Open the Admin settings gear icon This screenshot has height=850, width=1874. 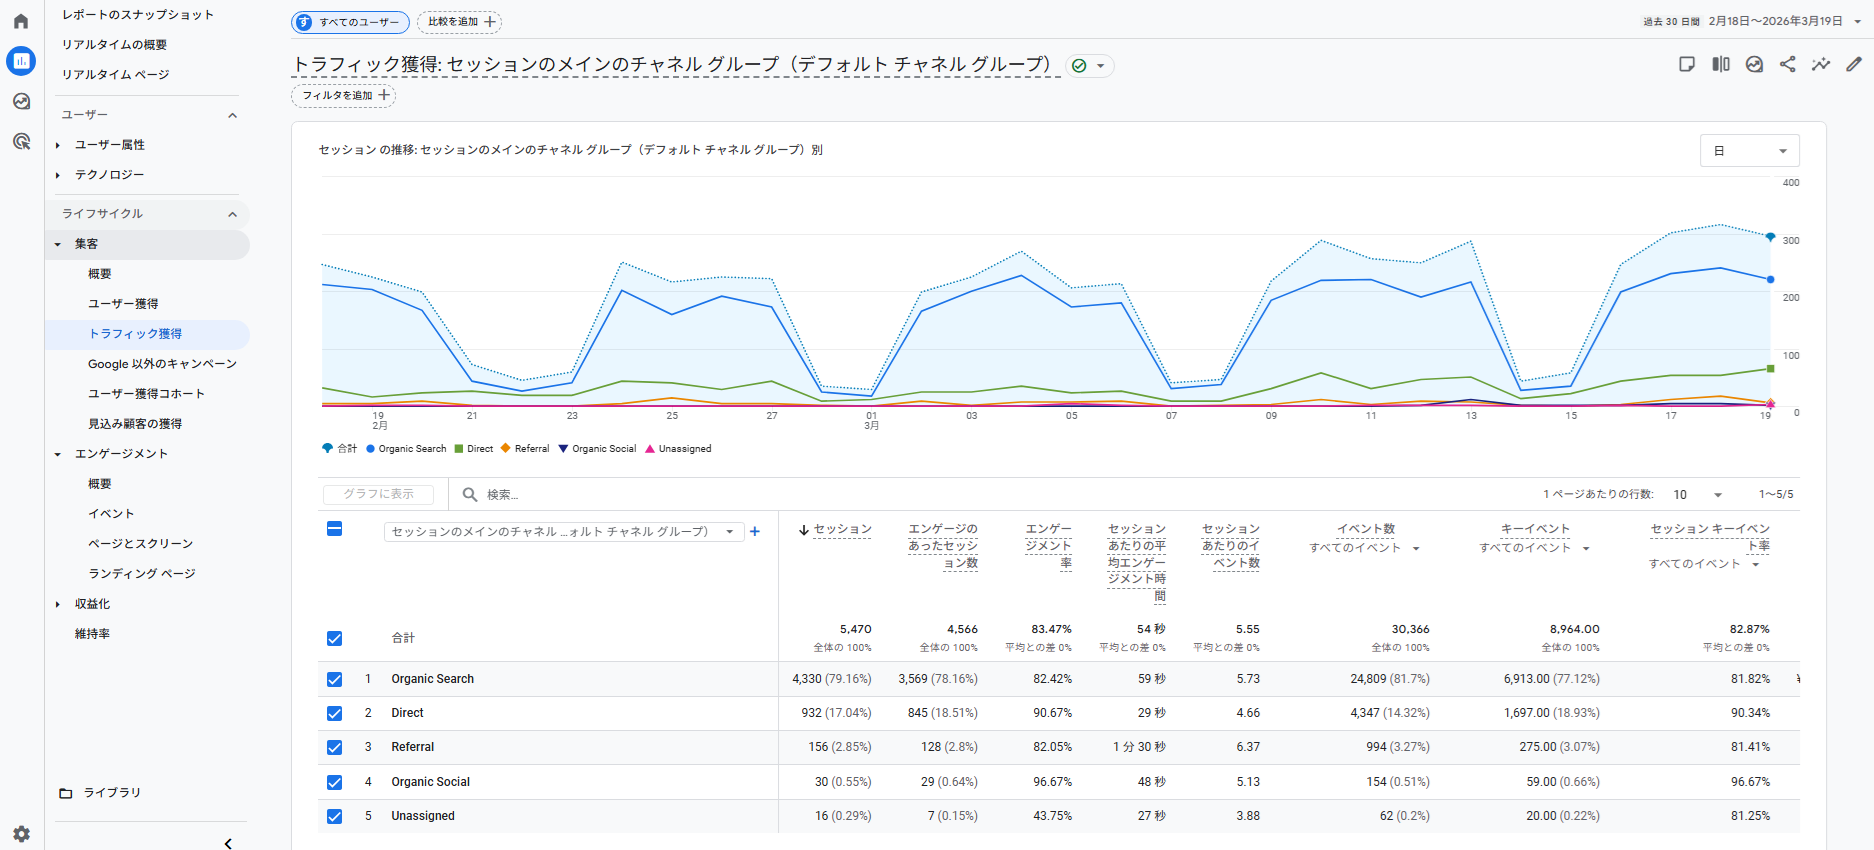[x=21, y=833]
